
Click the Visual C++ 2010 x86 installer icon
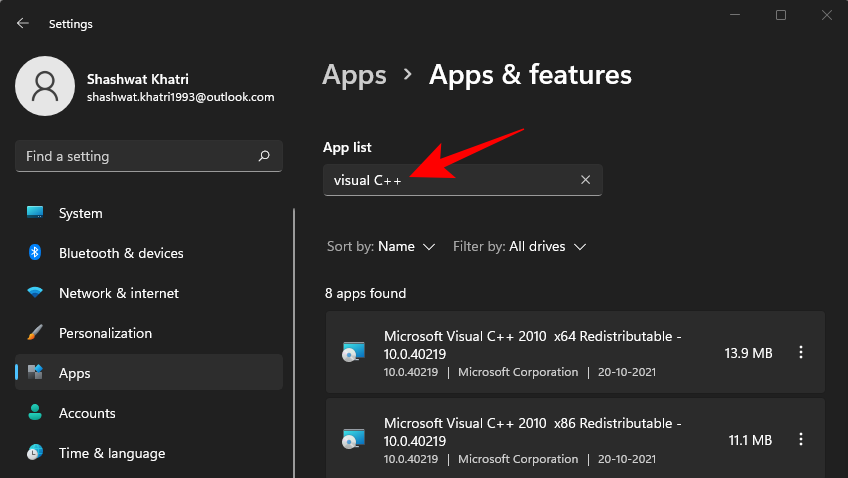(x=355, y=440)
